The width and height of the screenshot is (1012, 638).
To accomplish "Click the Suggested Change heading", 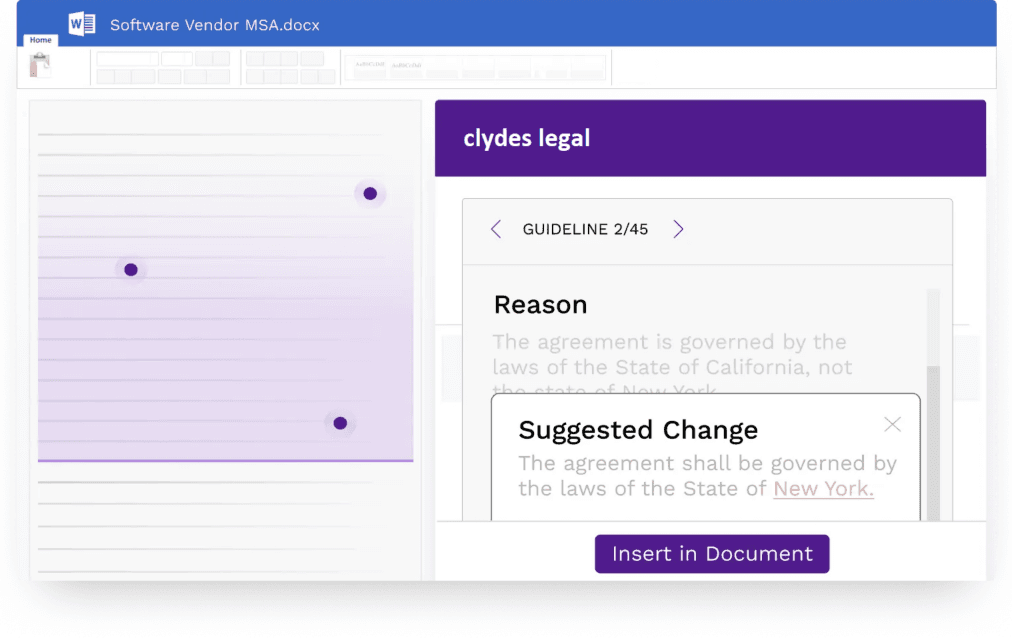I will pos(638,430).
